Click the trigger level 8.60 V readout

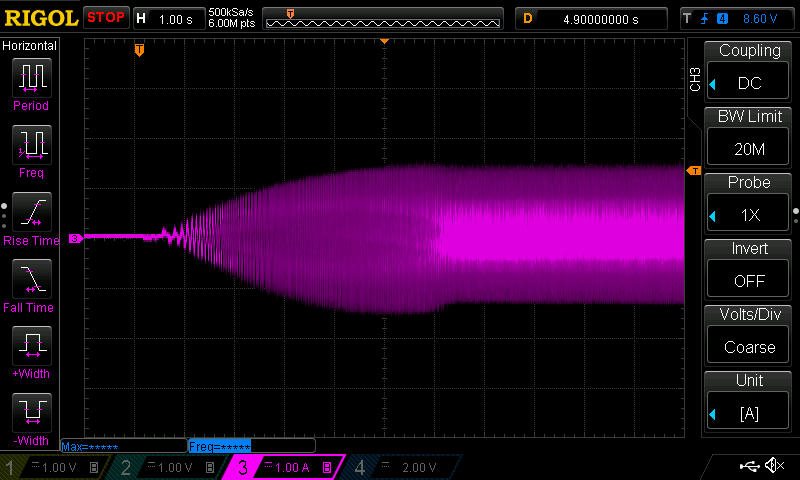click(x=760, y=19)
